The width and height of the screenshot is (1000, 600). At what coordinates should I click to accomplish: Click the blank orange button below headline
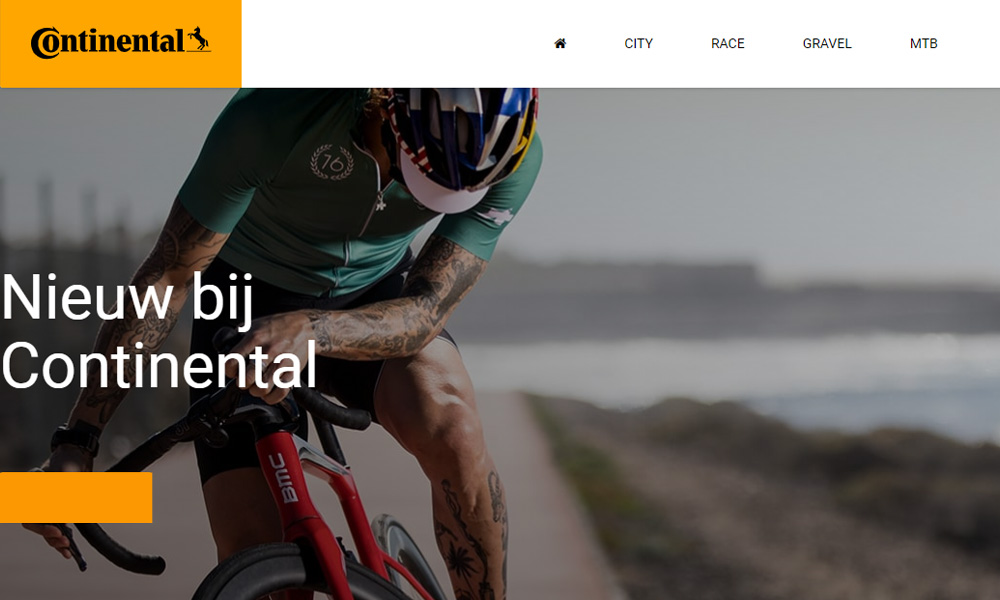click(x=76, y=497)
